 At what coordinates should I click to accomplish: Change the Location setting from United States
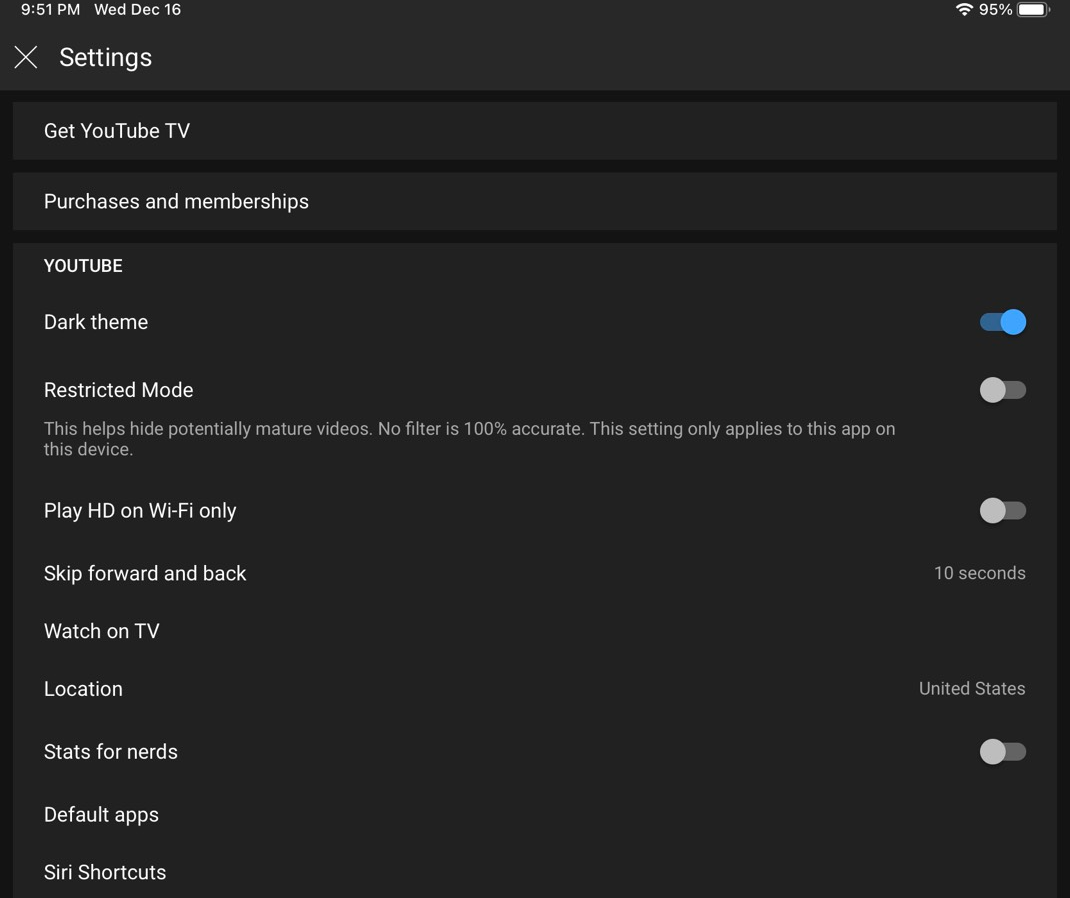[535, 688]
